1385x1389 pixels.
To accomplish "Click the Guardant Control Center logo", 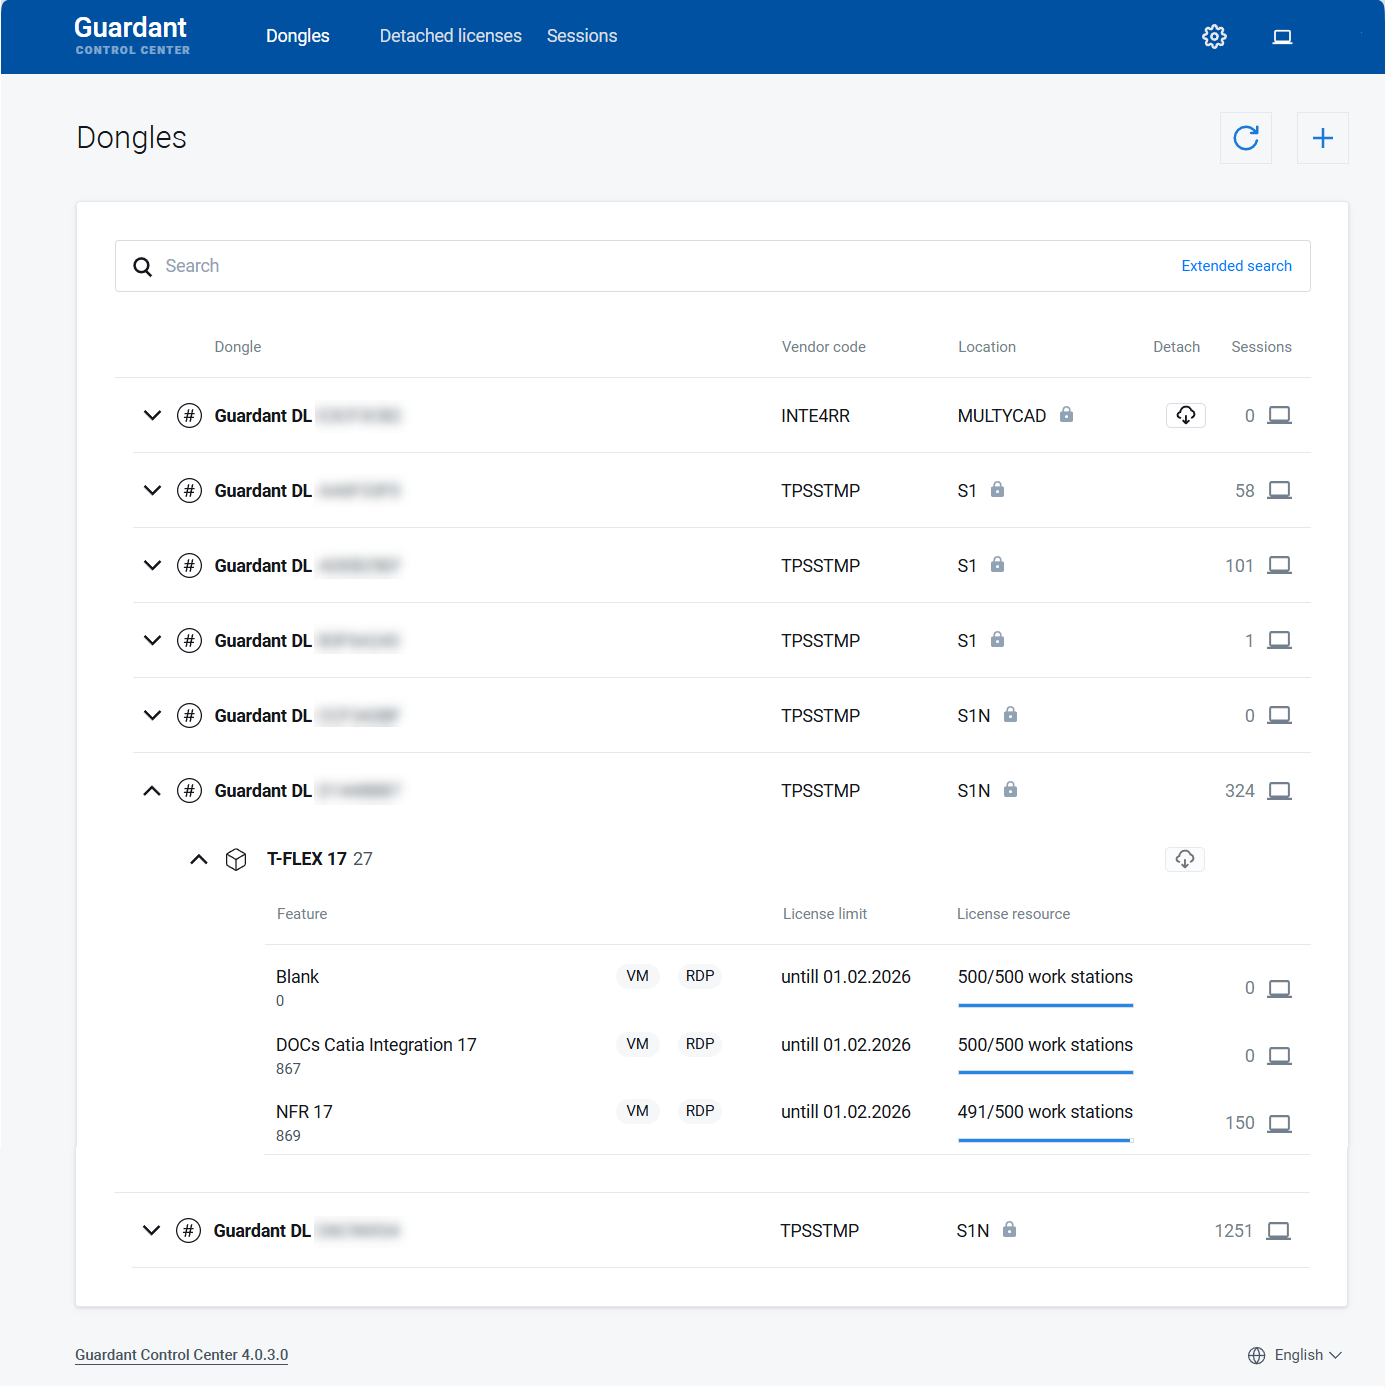I will pyautogui.click(x=132, y=35).
